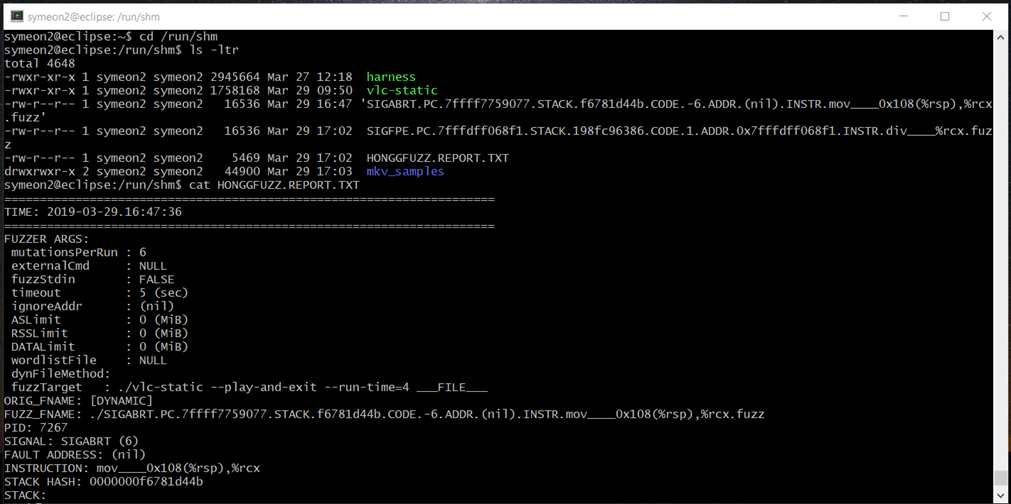Click the 'mutationsPerRun : 6' line

[x=79, y=253]
